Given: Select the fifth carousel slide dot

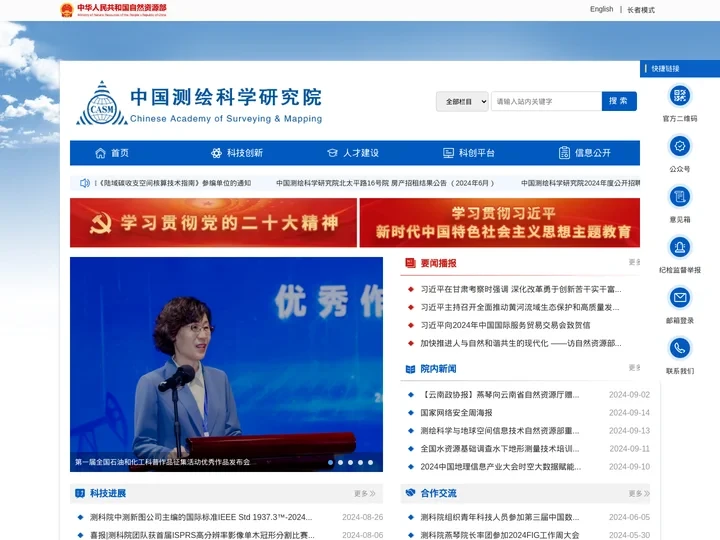Looking at the screenshot, I should [x=371, y=462].
